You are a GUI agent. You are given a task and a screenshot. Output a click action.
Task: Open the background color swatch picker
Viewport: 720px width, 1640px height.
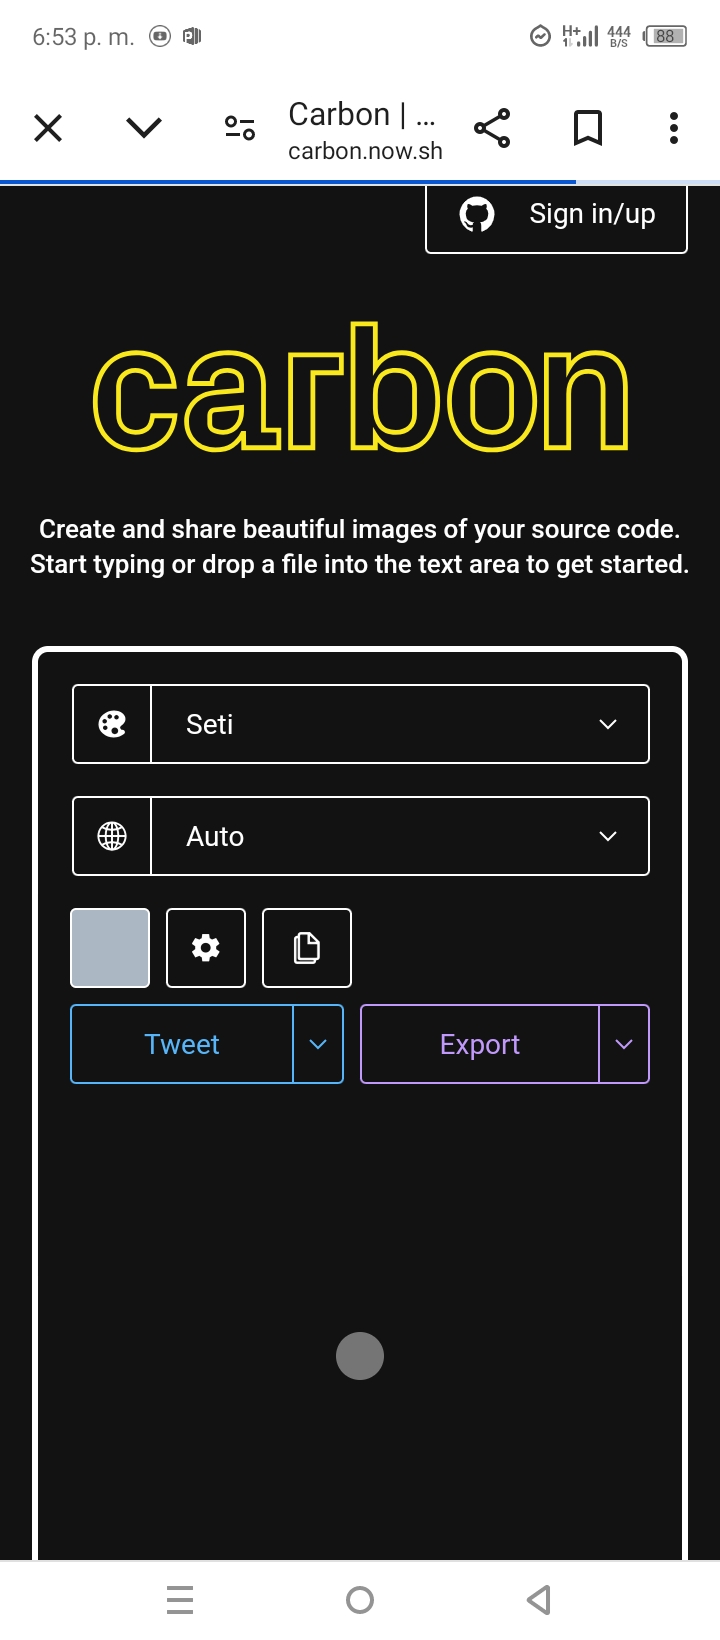click(x=110, y=948)
